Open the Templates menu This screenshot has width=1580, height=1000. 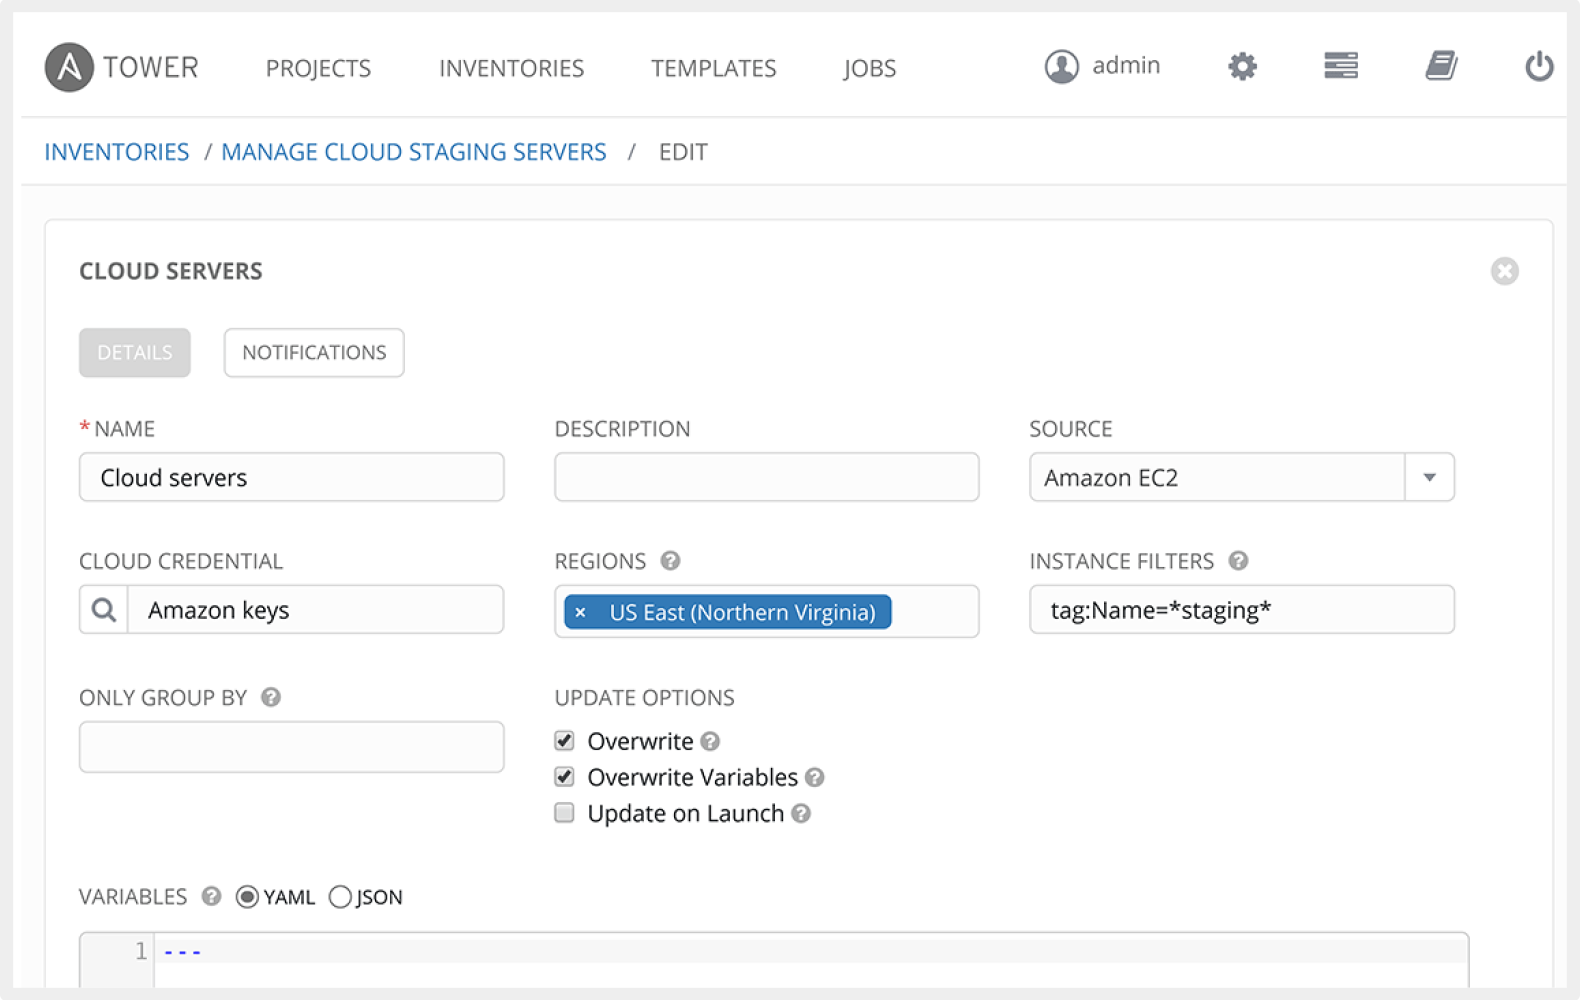[713, 68]
